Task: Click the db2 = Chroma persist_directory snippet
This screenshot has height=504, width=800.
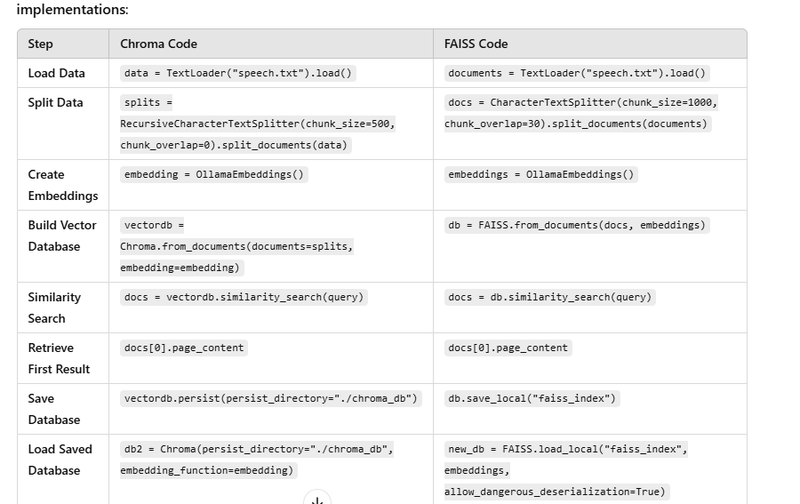Action: point(257,460)
